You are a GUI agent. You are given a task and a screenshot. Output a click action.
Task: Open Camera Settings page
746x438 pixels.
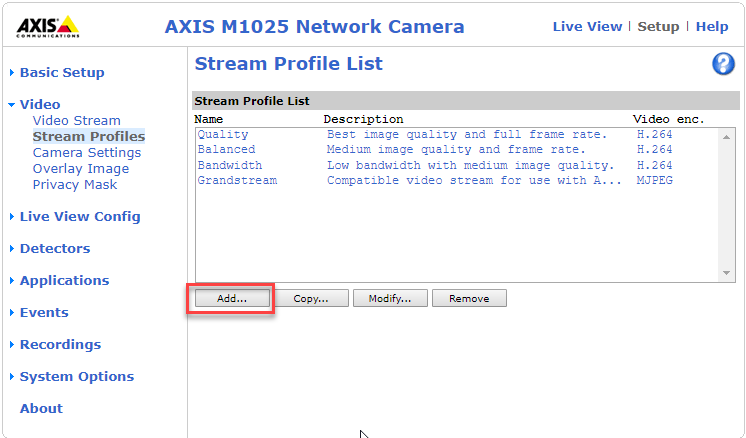click(x=87, y=153)
